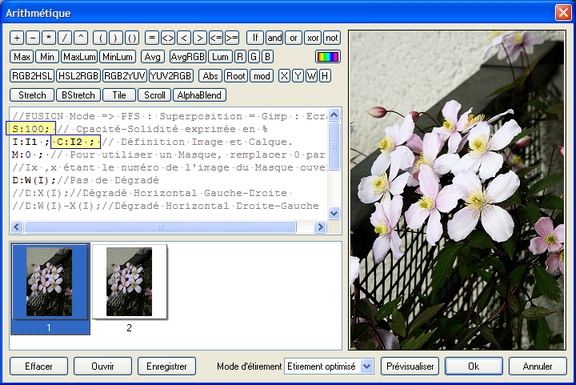Image resolution: width=576 pixels, height=385 pixels.
Task: Select the B channel button
Action: (x=267, y=57)
